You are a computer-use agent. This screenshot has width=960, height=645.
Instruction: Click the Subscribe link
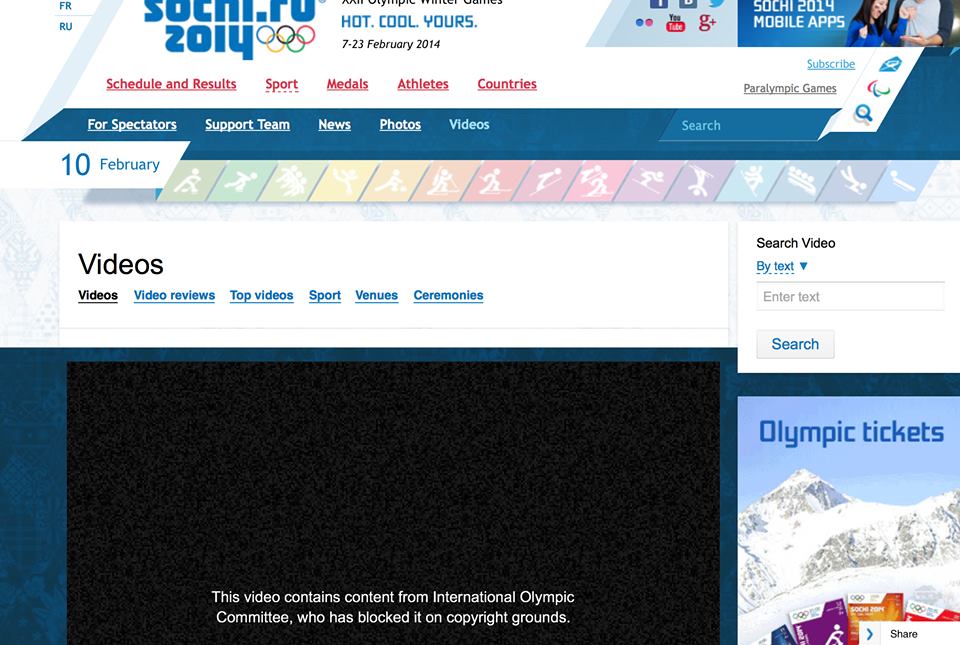(x=831, y=64)
